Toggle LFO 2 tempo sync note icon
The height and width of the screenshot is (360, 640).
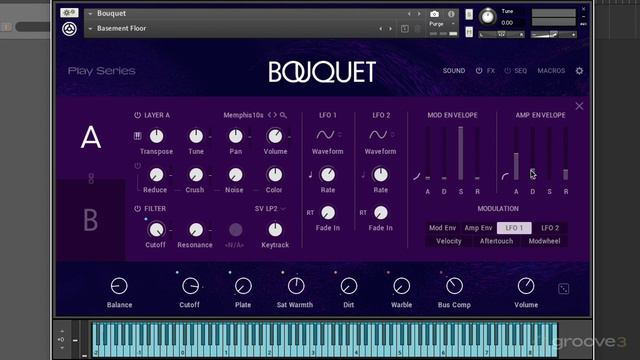coord(363,175)
